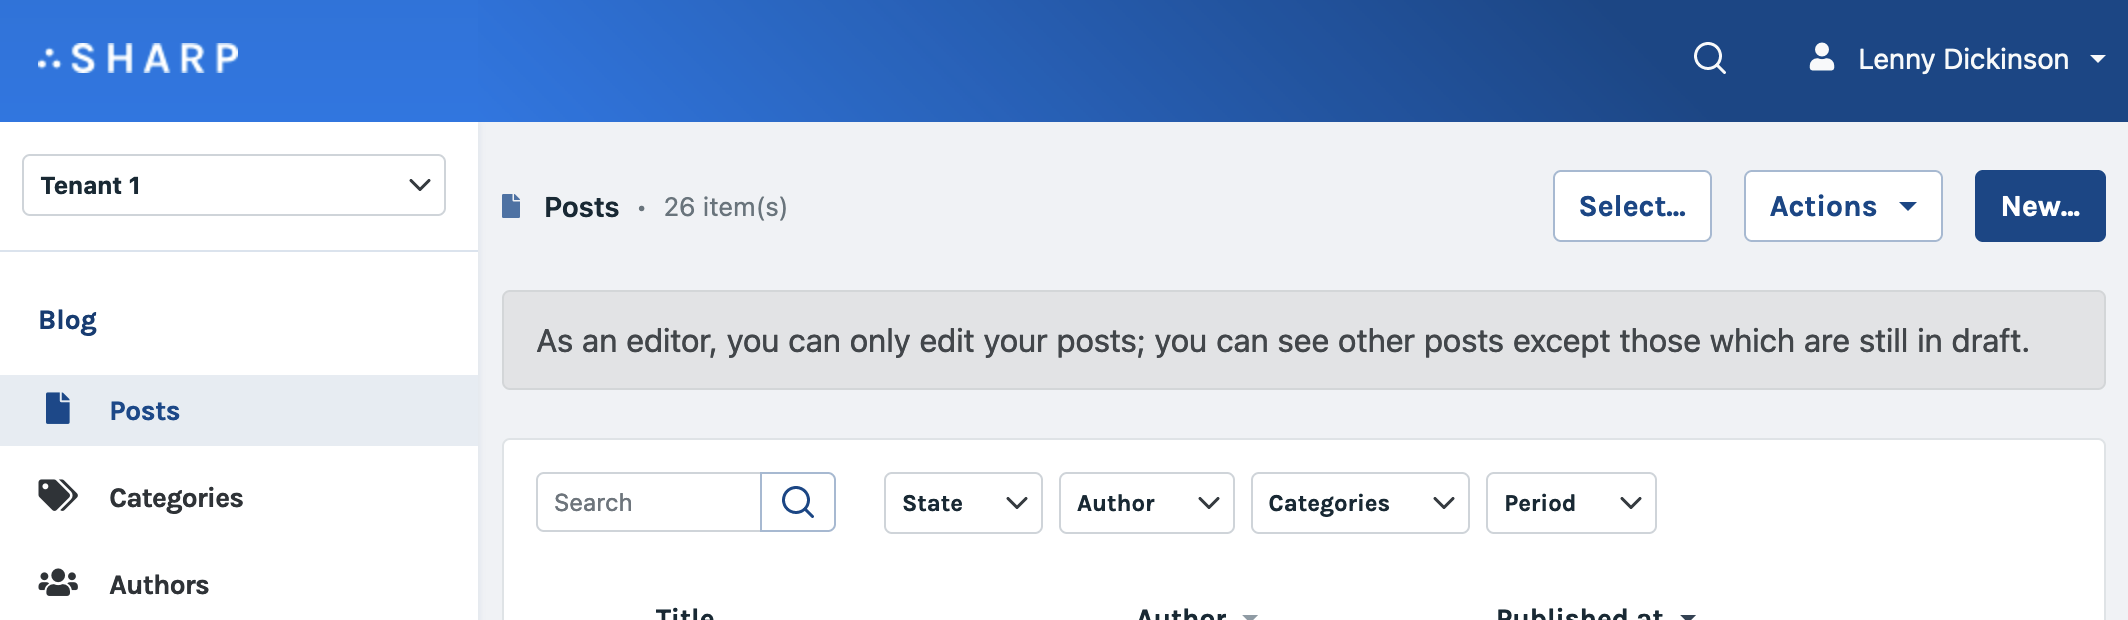The width and height of the screenshot is (2128, 620).
Task: Select Categories in sidebar menu
Action: 176,498
